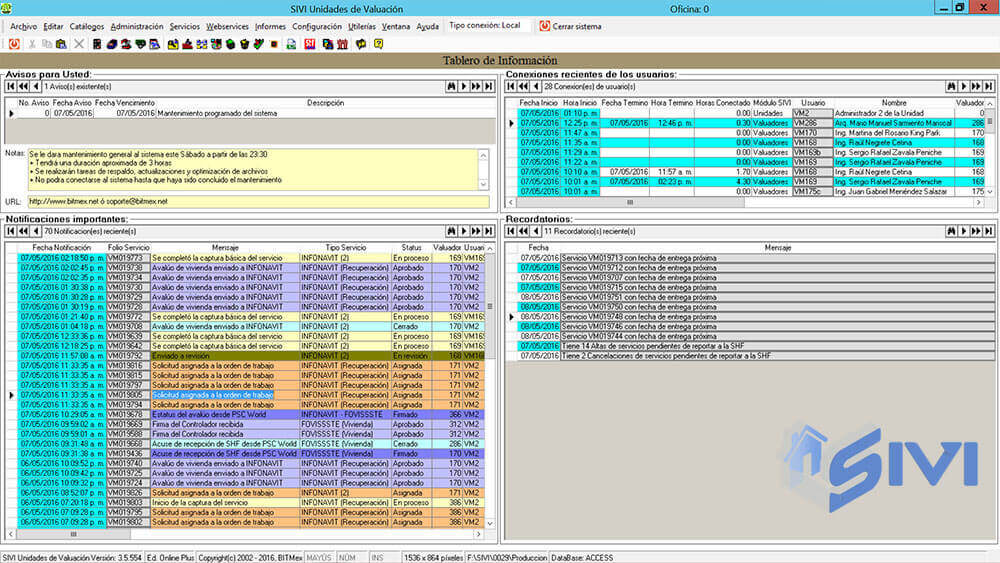Select connection row for Administrador 2 de la Unidad

[x=752, y=113]
